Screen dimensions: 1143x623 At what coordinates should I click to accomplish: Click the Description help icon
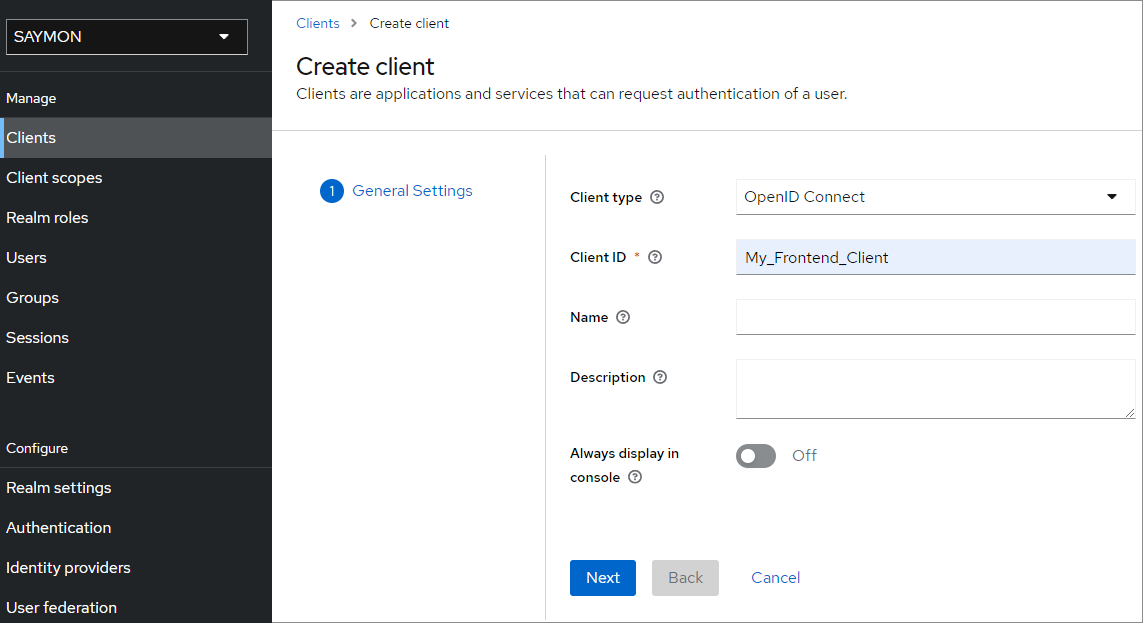click(660, 377)
